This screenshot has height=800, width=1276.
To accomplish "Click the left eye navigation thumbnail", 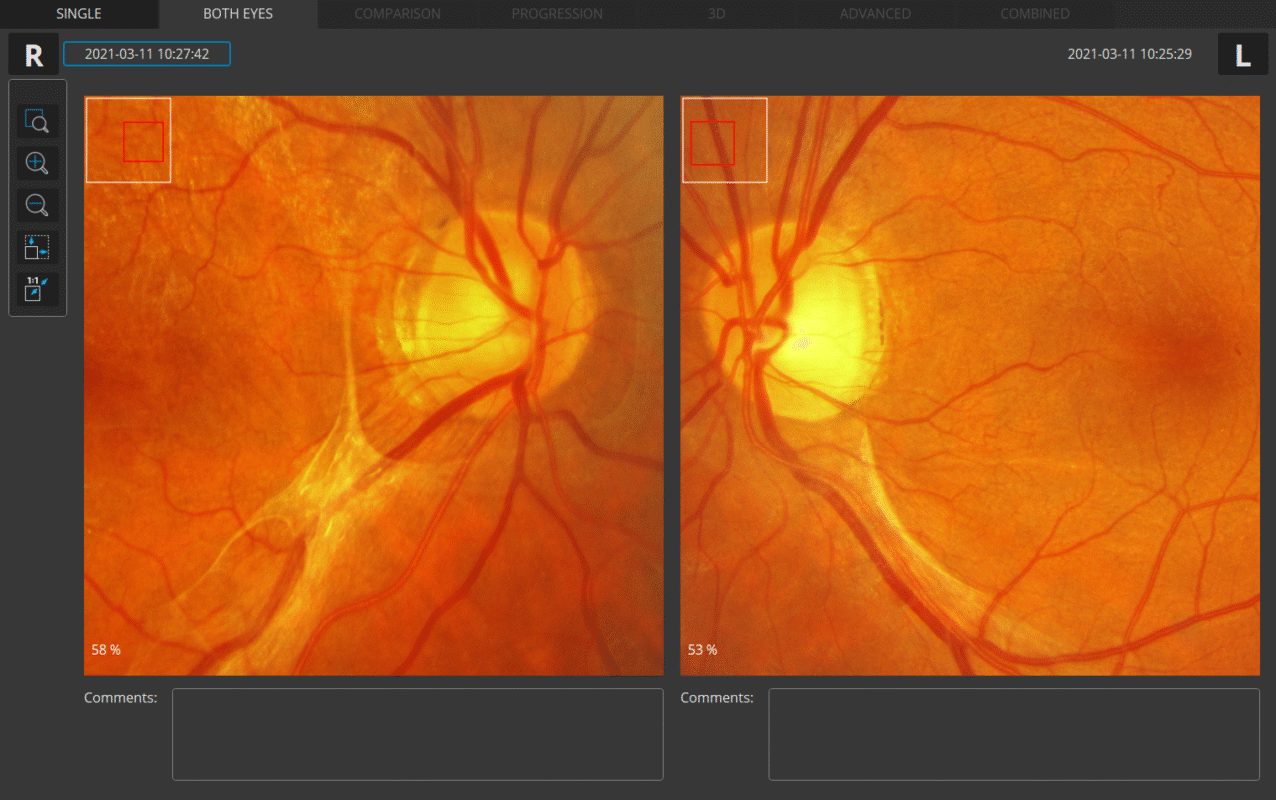I will click(x=725, y=140).
